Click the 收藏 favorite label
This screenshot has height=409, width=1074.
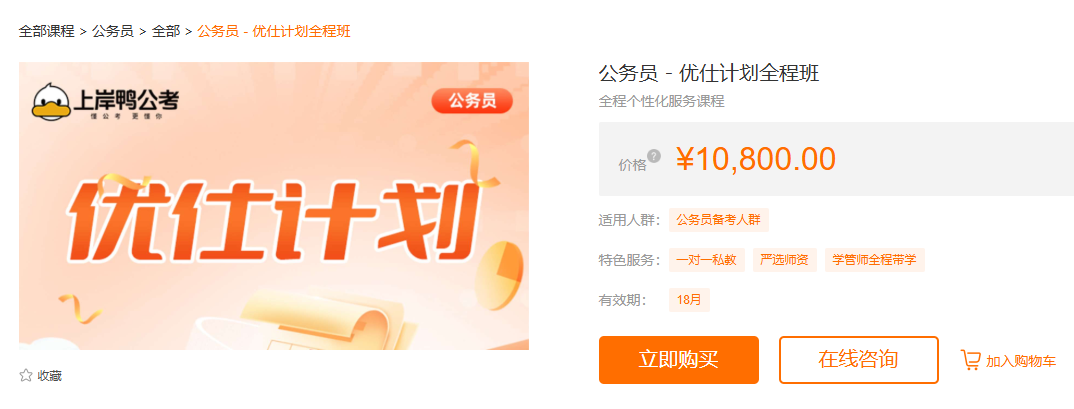coord(49,375)
